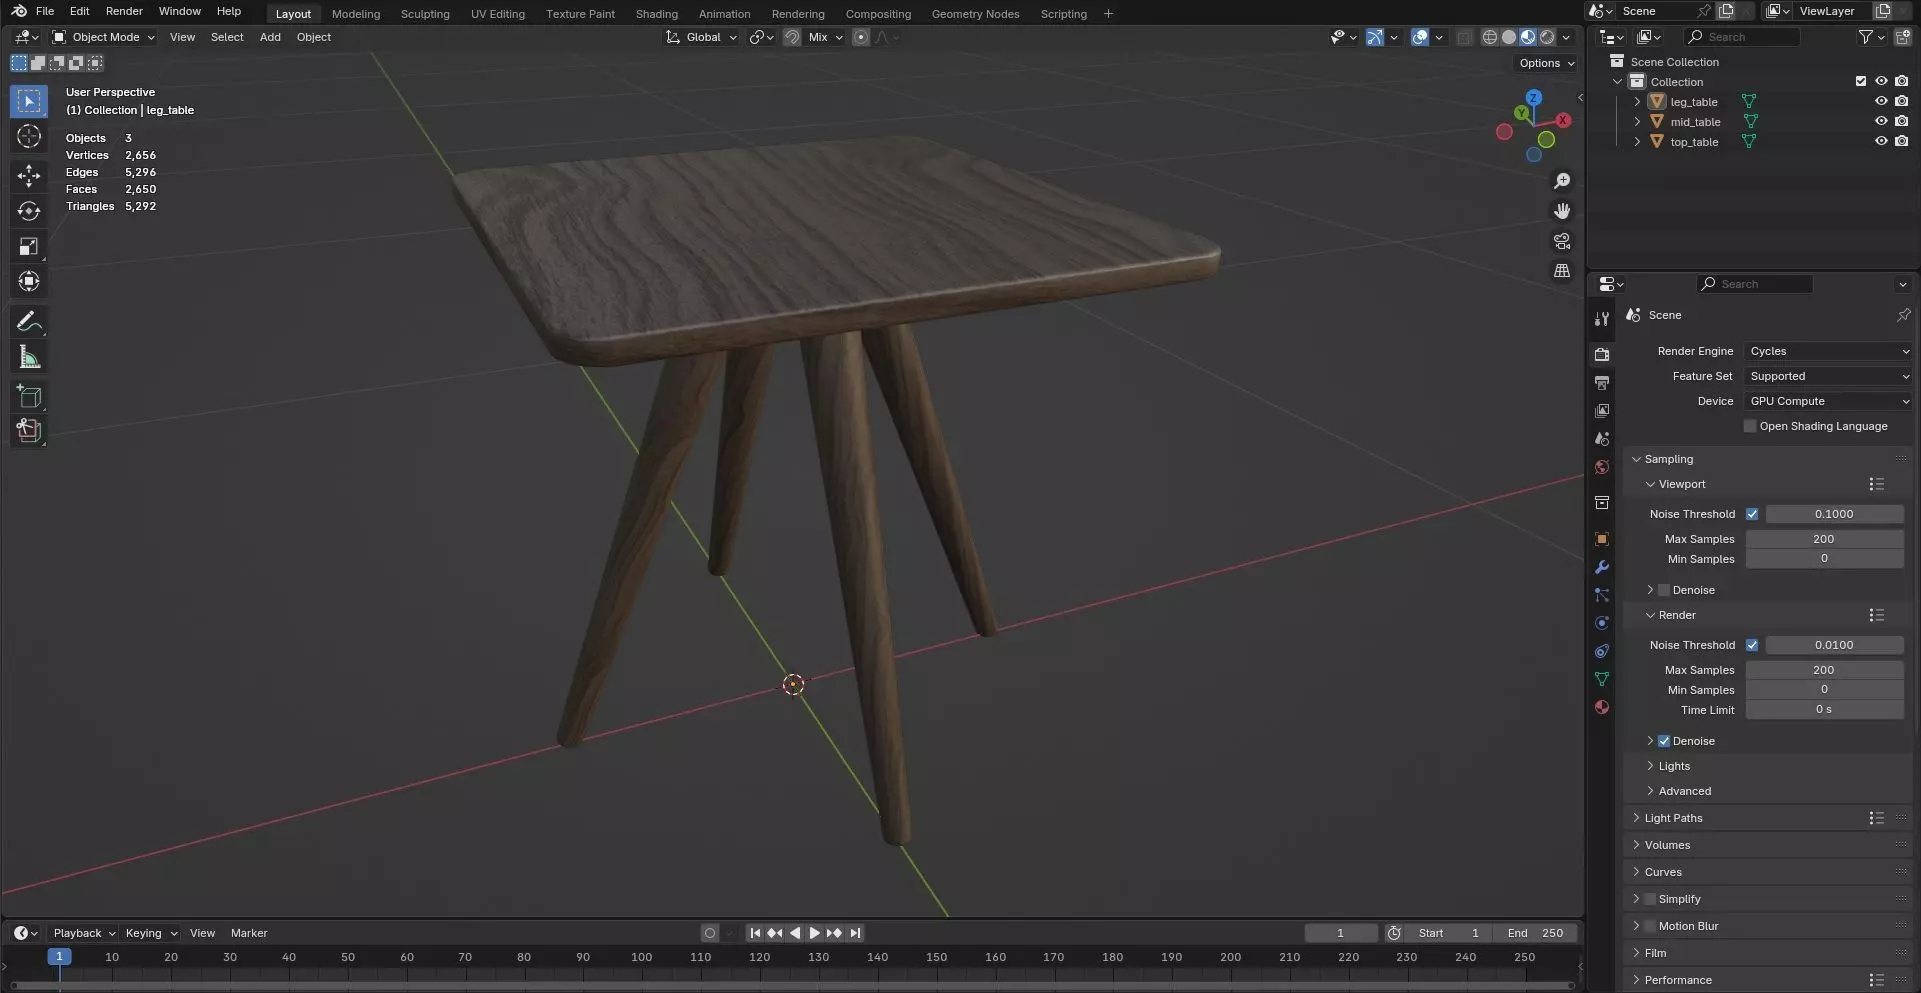Open the Render properties tab
Image resolution: width=1921 pixels, height=993 pixels.
click(1602, 354)
